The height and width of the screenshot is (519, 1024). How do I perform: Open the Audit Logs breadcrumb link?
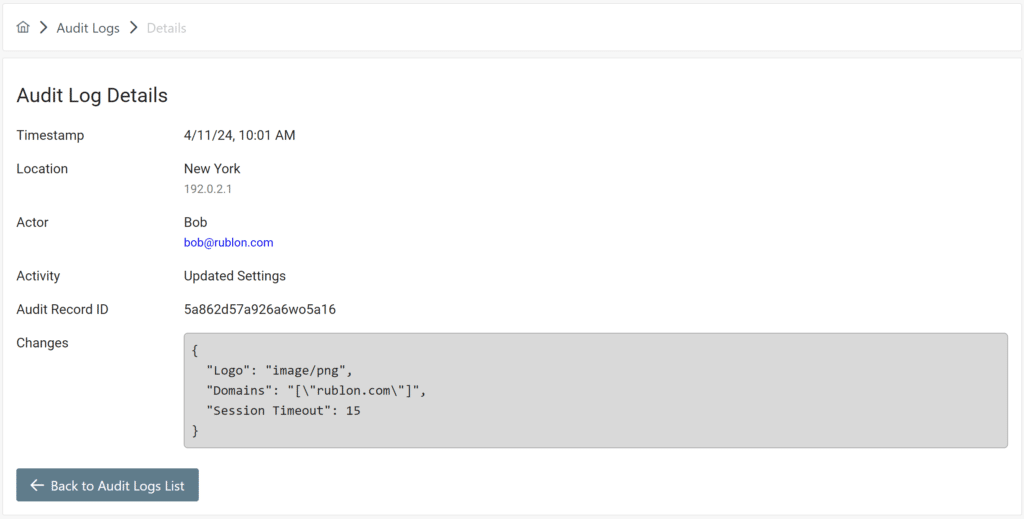click(x=88, y=28)
